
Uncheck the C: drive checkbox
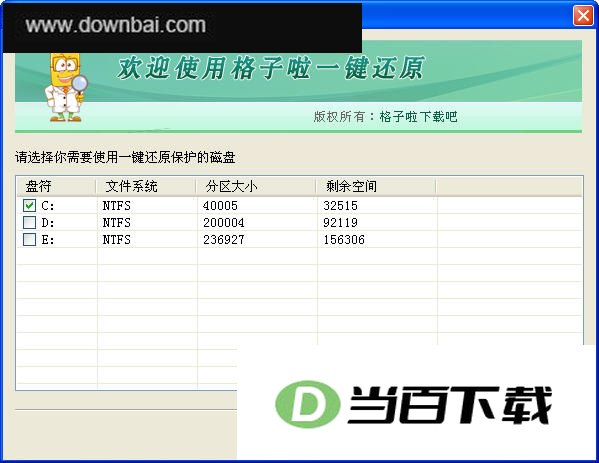click(29, 206)
